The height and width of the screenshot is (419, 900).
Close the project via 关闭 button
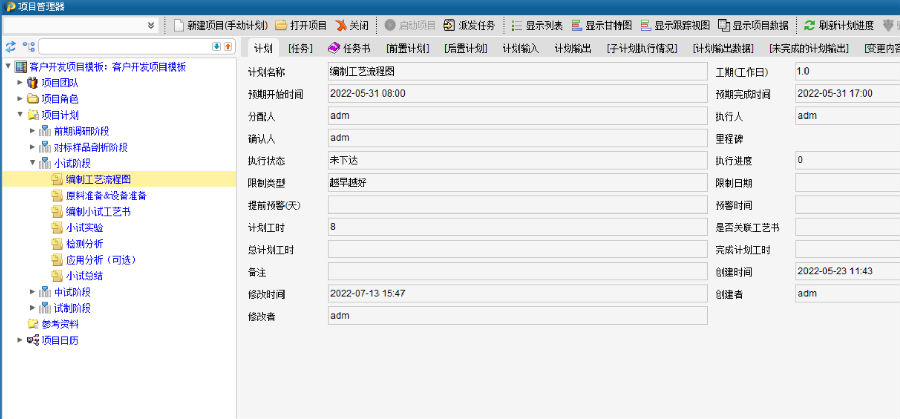[352, 25]
